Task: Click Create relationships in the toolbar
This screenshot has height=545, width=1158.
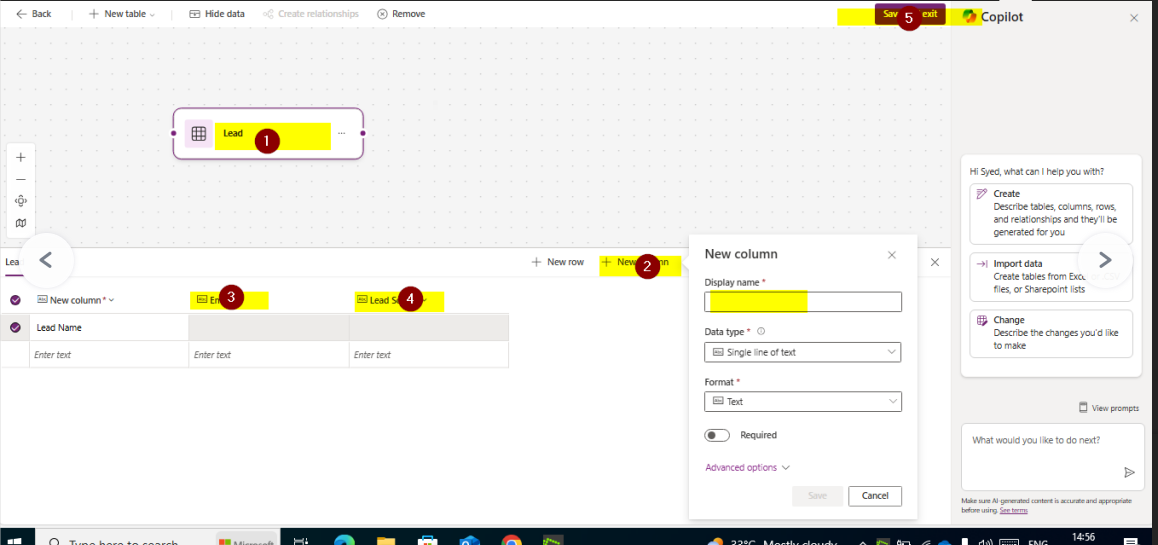Action: pyautogui.click(x=311, y=14)
